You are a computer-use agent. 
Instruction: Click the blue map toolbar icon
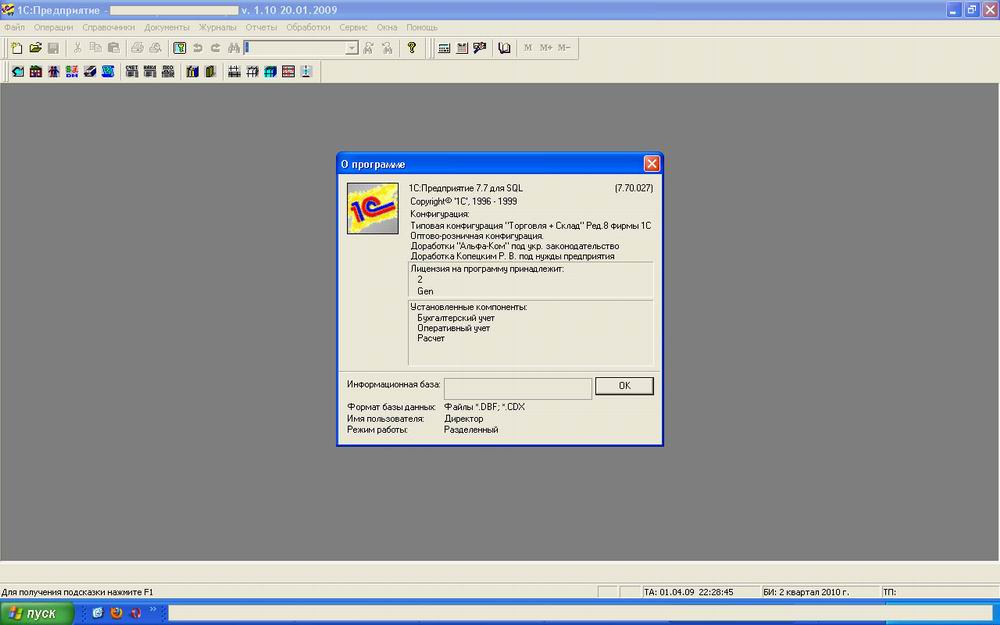[108, 71]
